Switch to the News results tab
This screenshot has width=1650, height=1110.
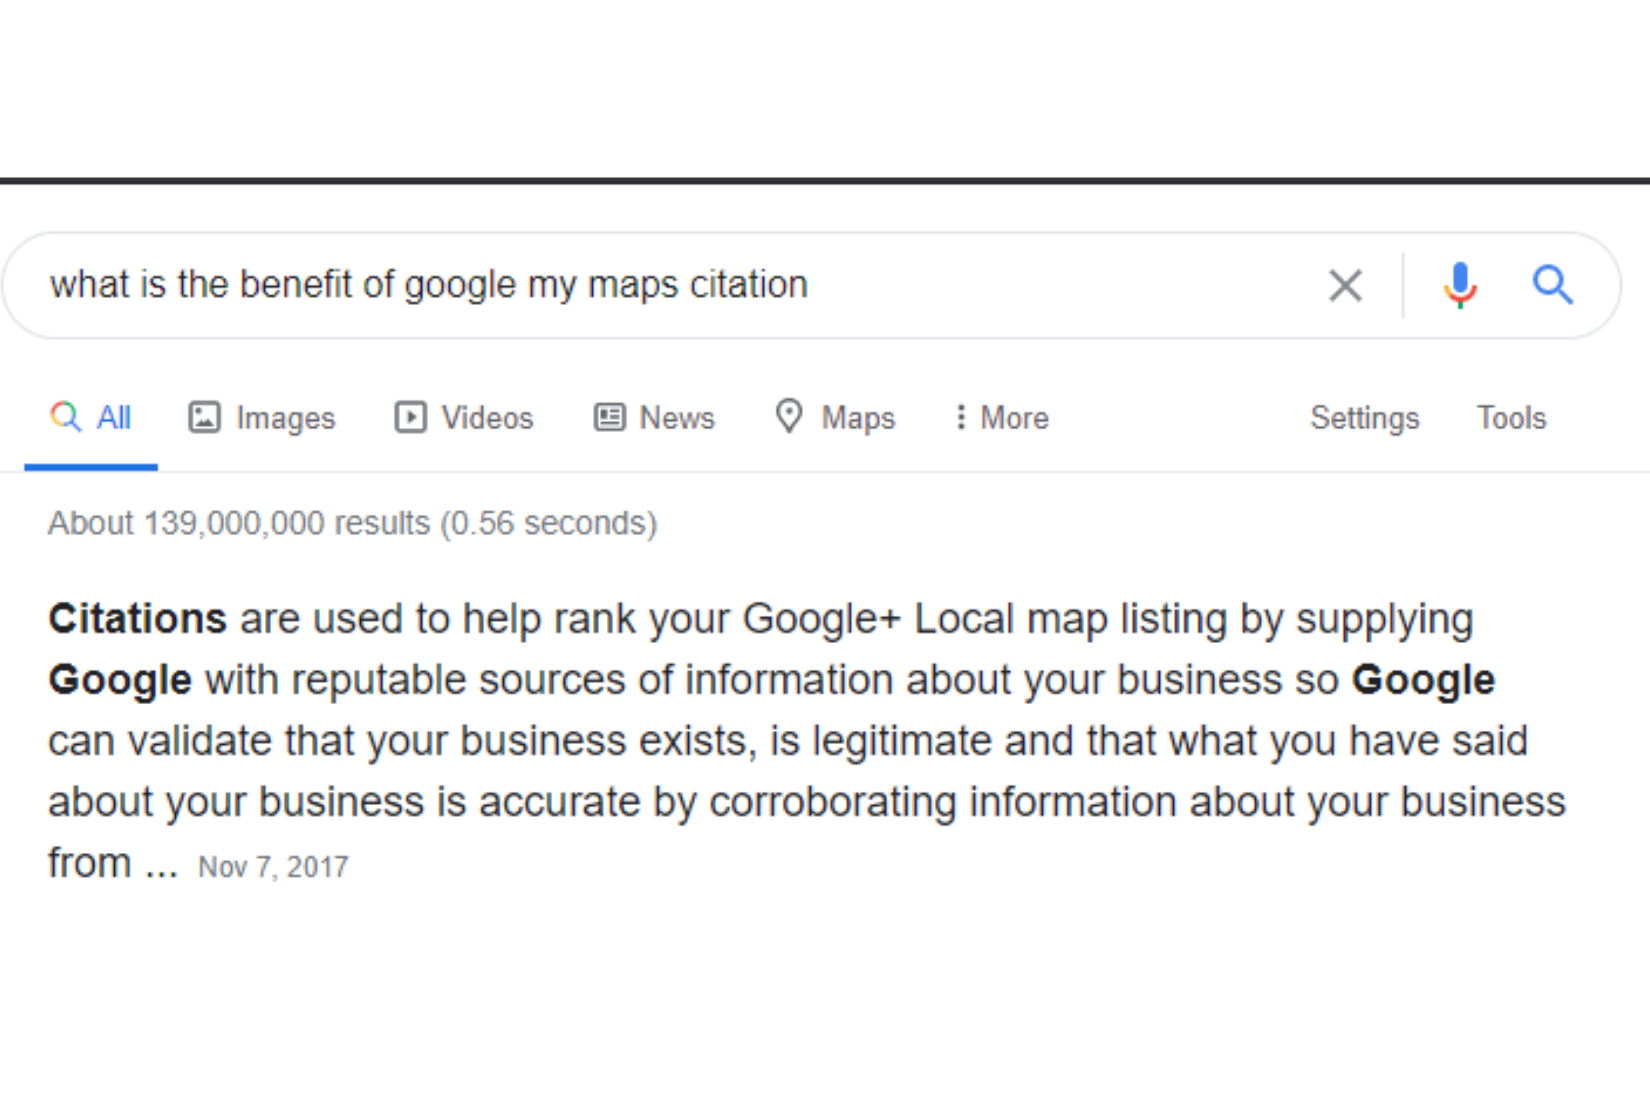(677, 418)
